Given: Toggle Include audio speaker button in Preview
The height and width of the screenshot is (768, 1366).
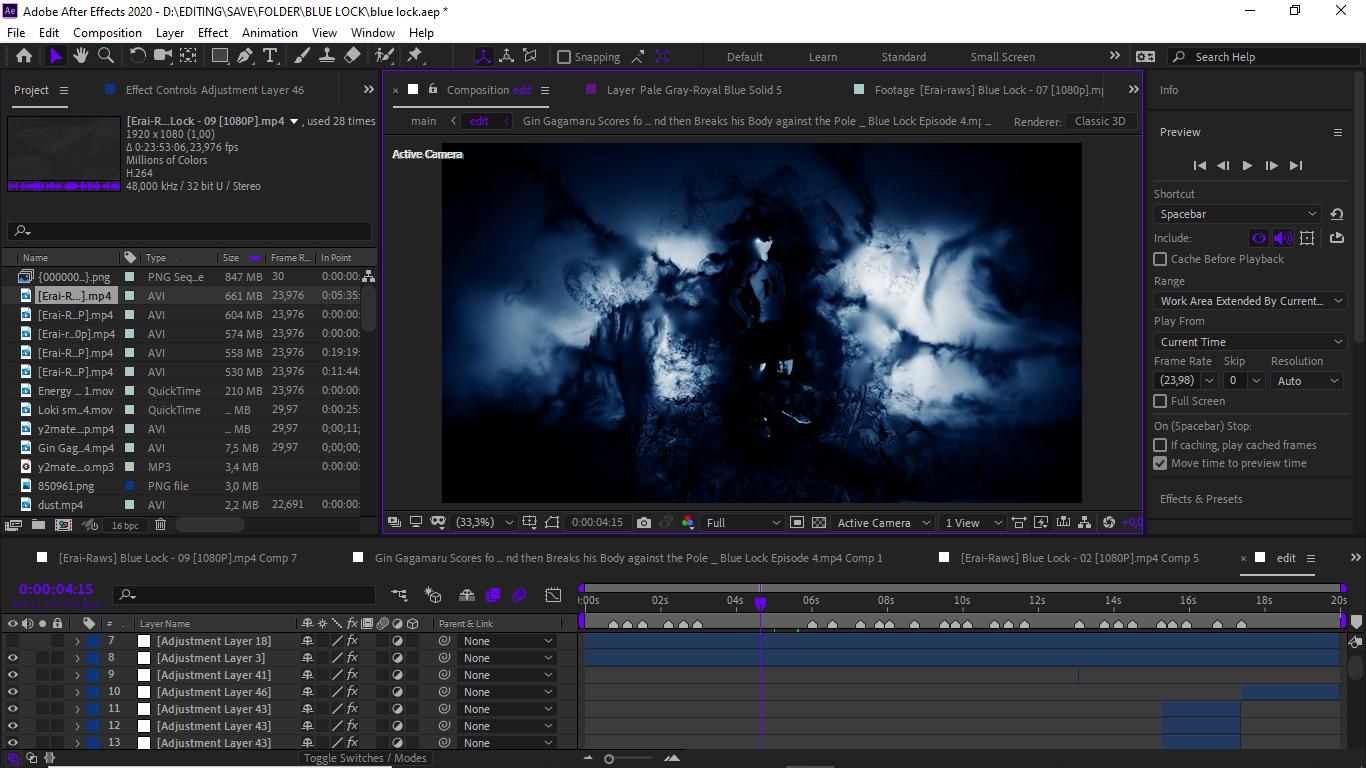Looking at the screenshot, I should tap(1282, 238).
